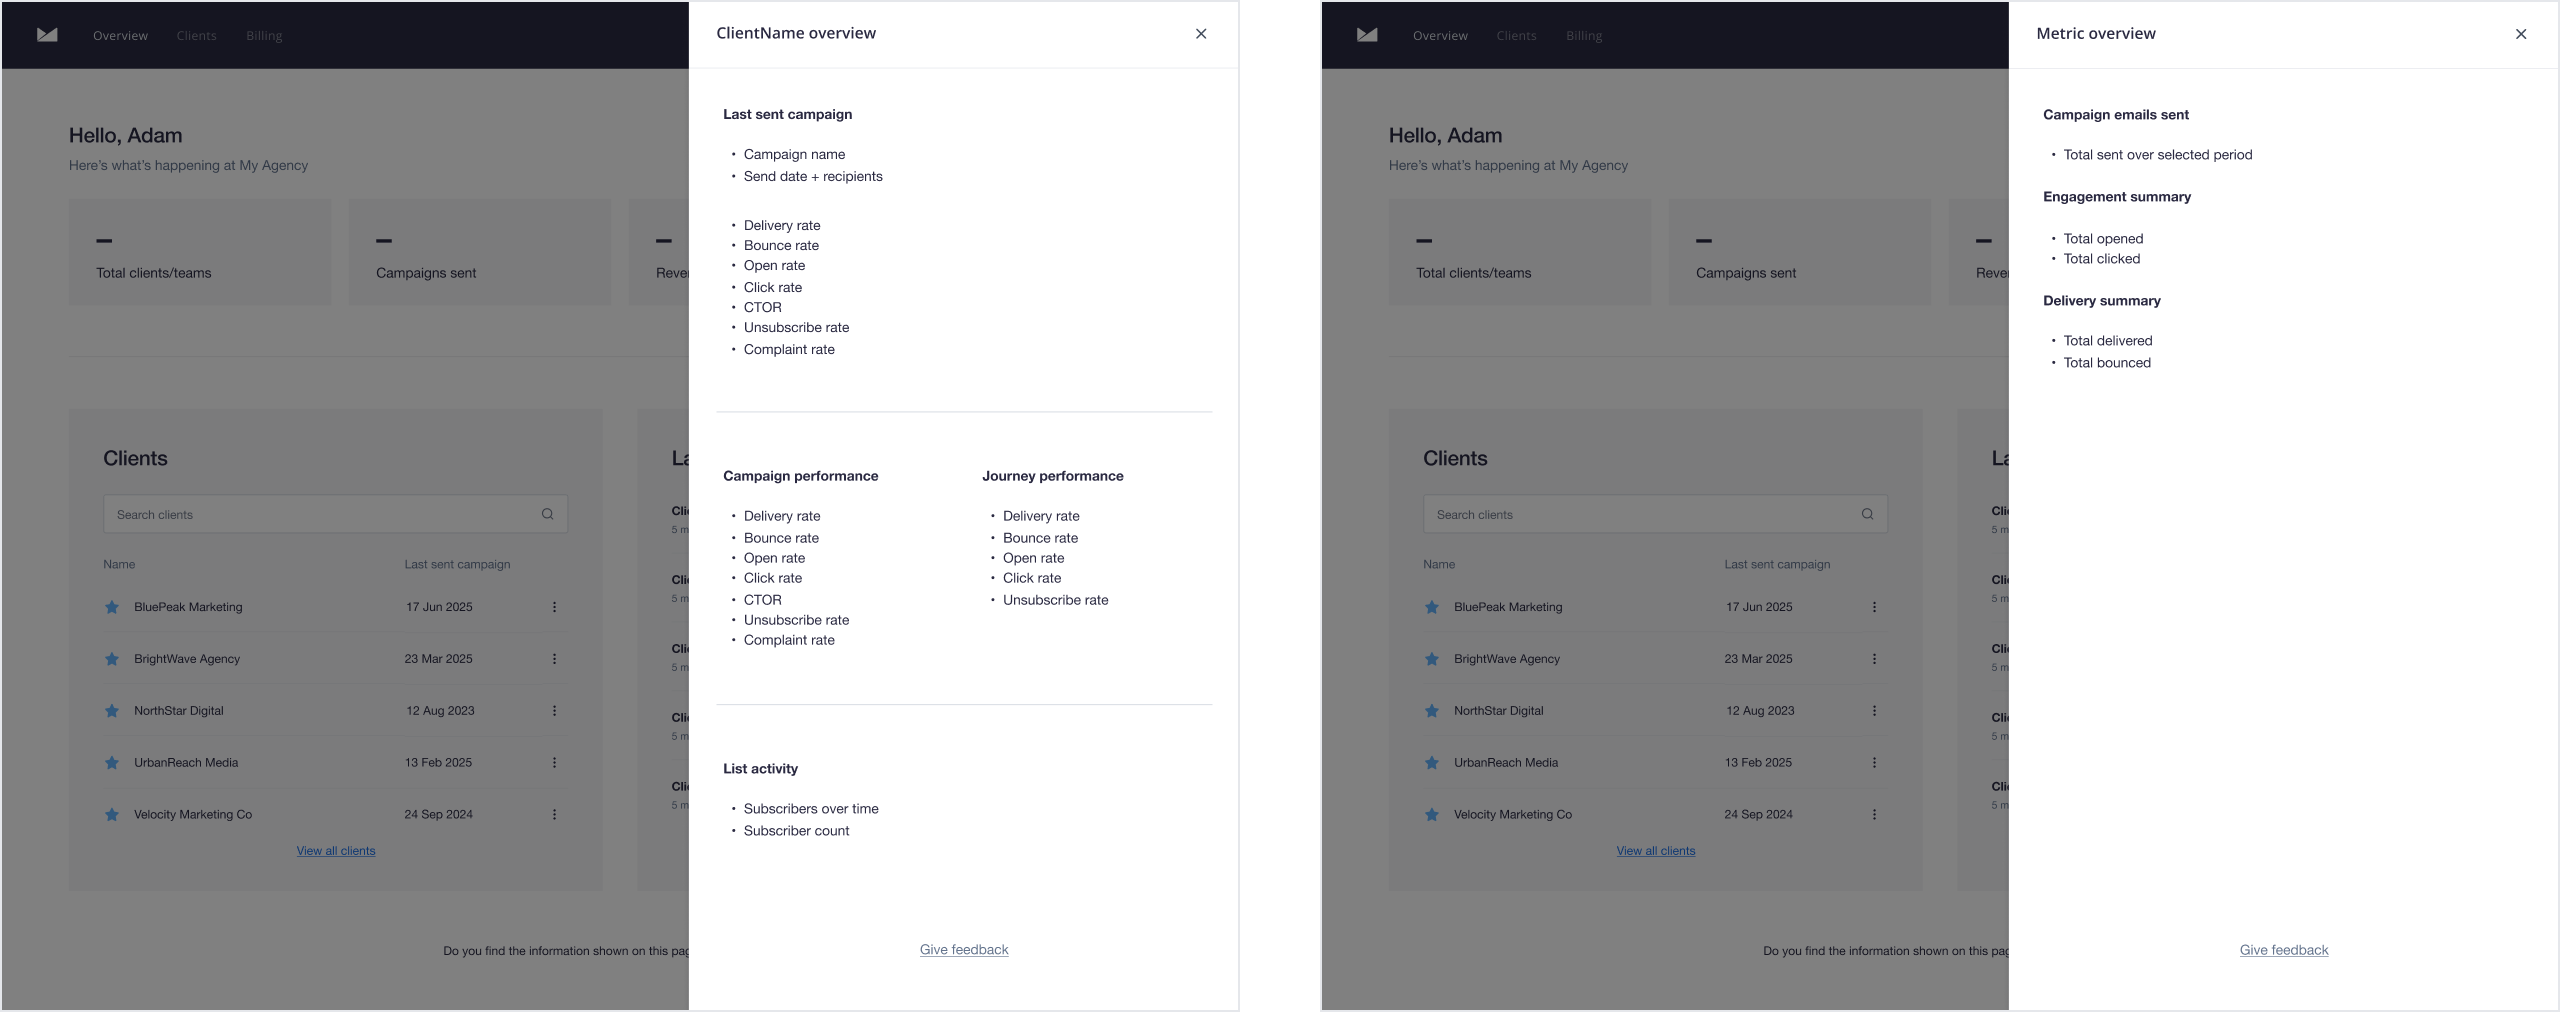This screenshot has height=1012, width=2560.
Task: Open Overview tab in left mockup
Action: coord(120,36)
